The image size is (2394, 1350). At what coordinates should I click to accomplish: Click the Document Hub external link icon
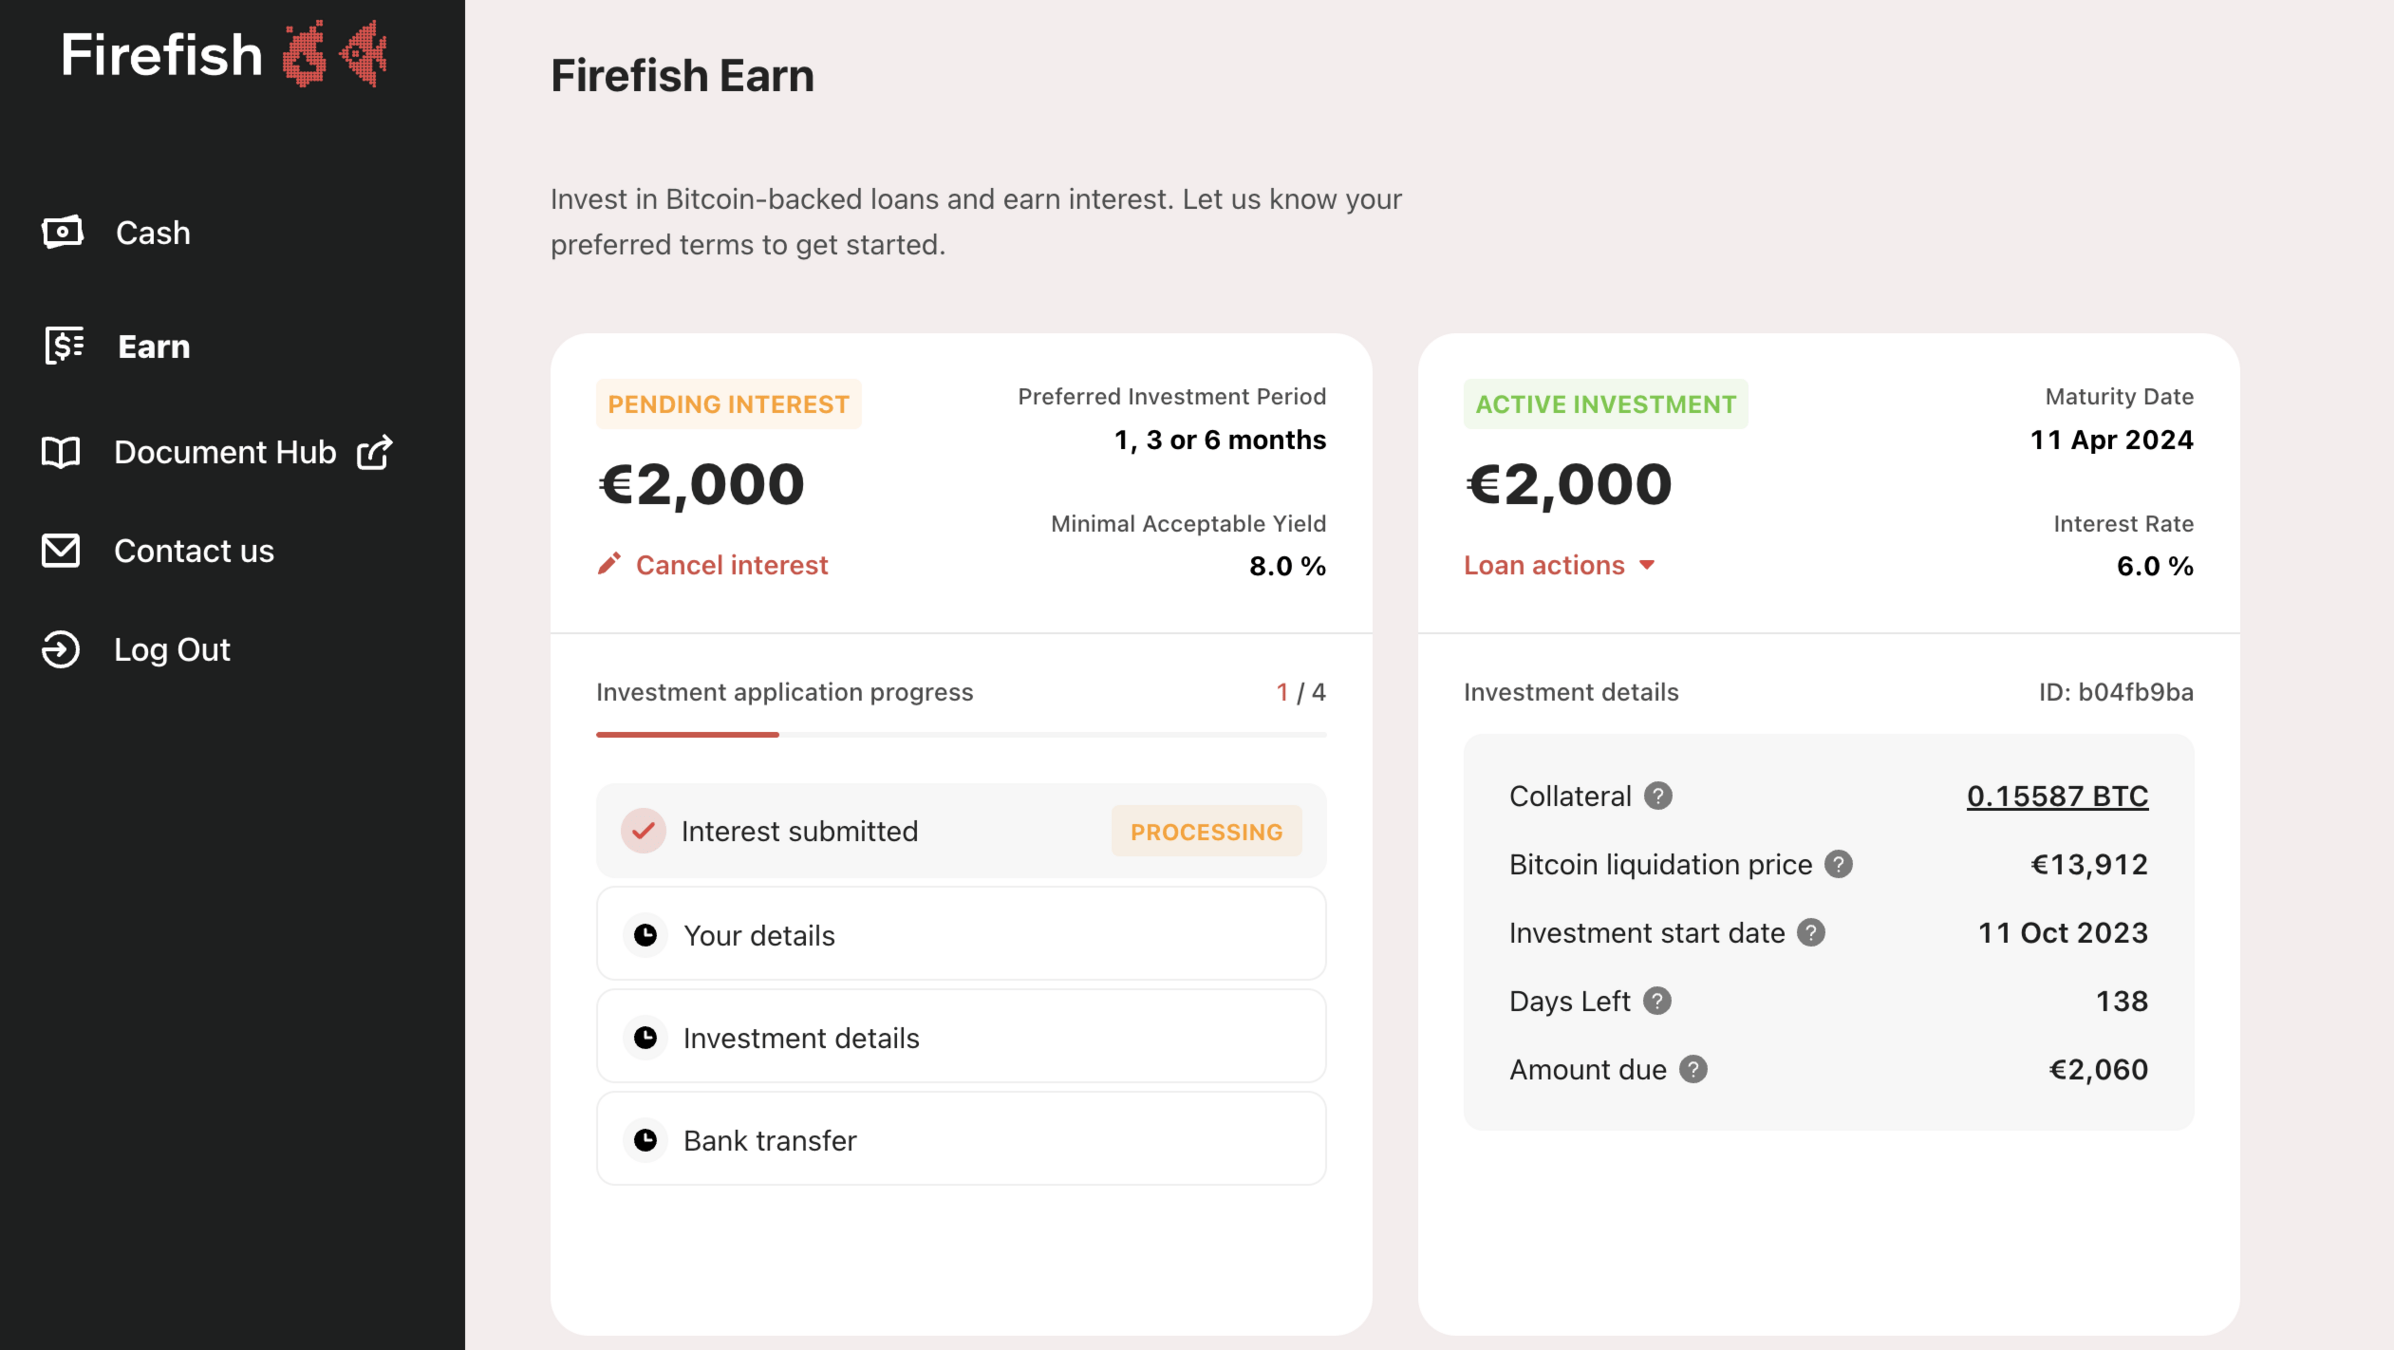pyautogui.click(x=375, y=452)
